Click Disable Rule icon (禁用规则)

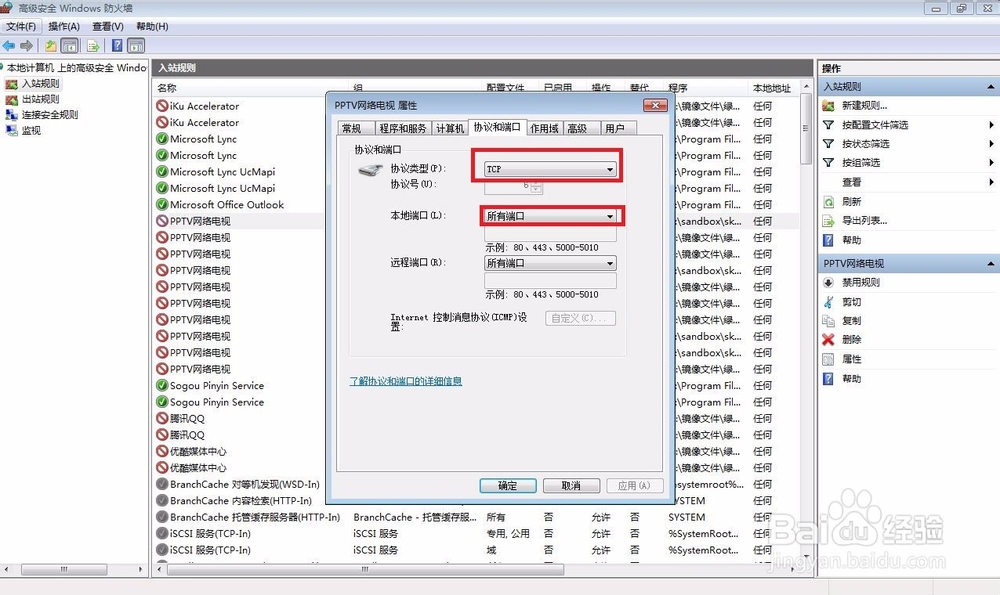(828, 283)
